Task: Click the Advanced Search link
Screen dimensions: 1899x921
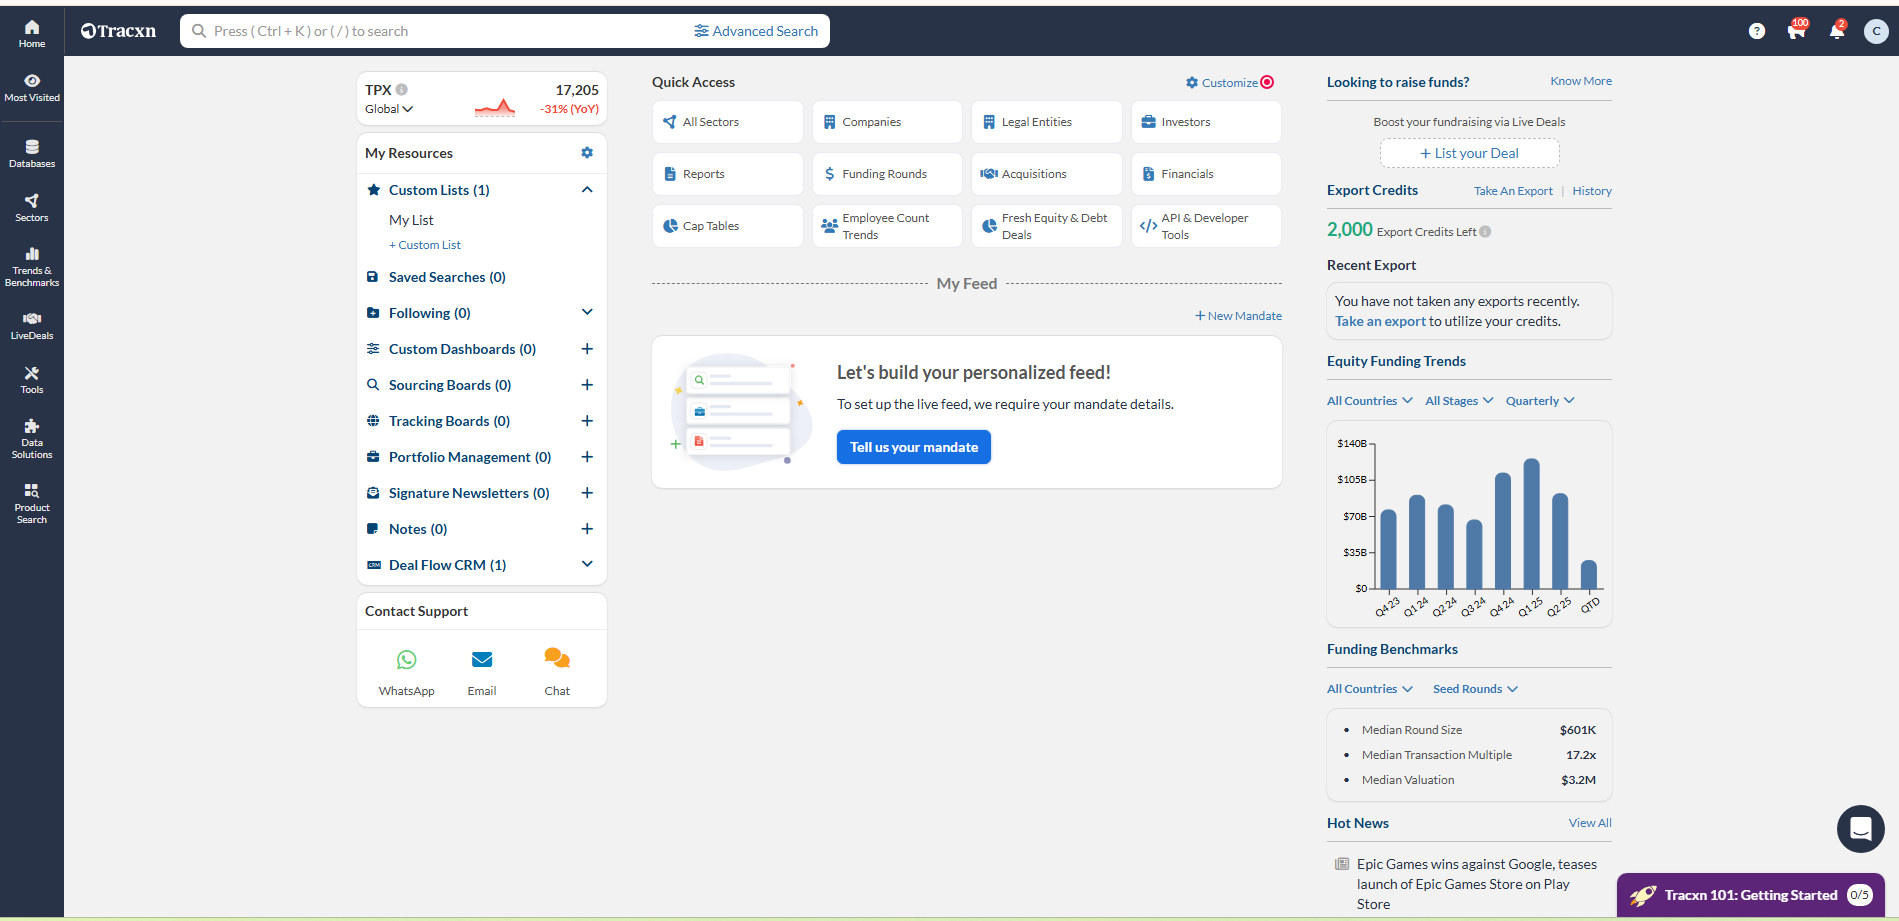Action: coord(756,31)
